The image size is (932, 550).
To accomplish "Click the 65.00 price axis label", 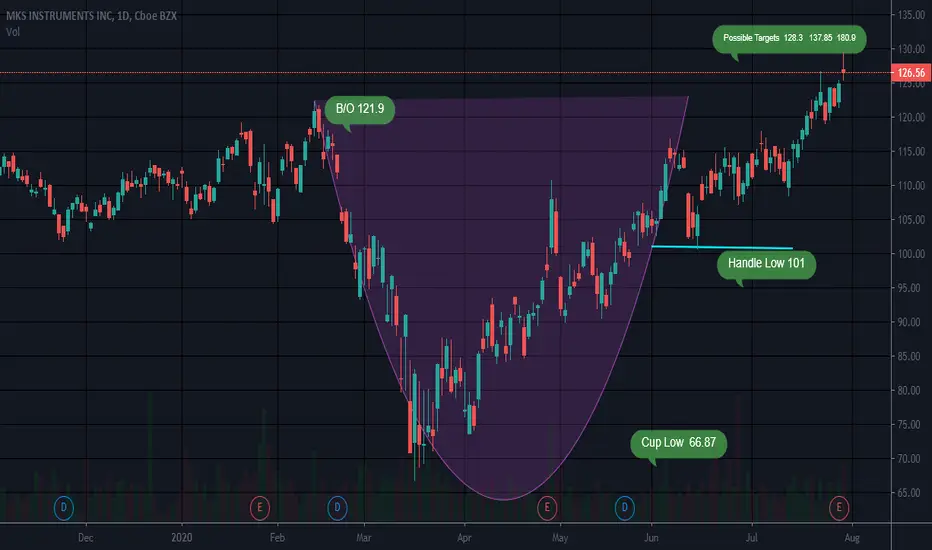I will [x=911, y=493].
